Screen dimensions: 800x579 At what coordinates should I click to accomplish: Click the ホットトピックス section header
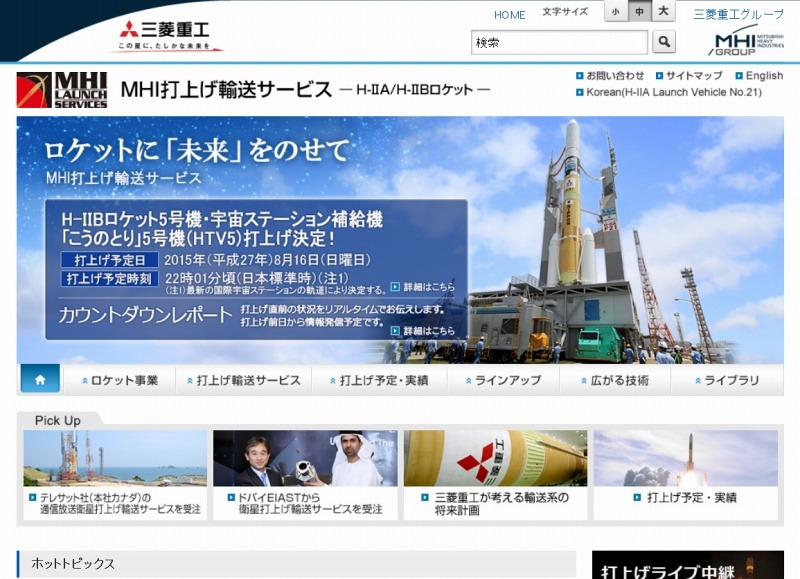tap(296, 564)
